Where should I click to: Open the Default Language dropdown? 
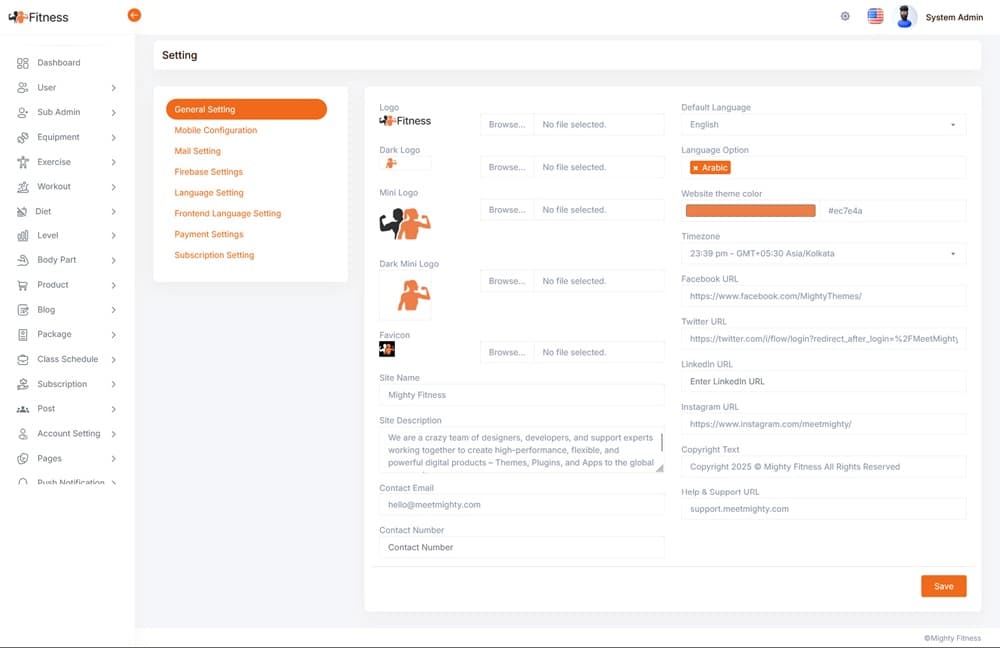coord(823,125)
